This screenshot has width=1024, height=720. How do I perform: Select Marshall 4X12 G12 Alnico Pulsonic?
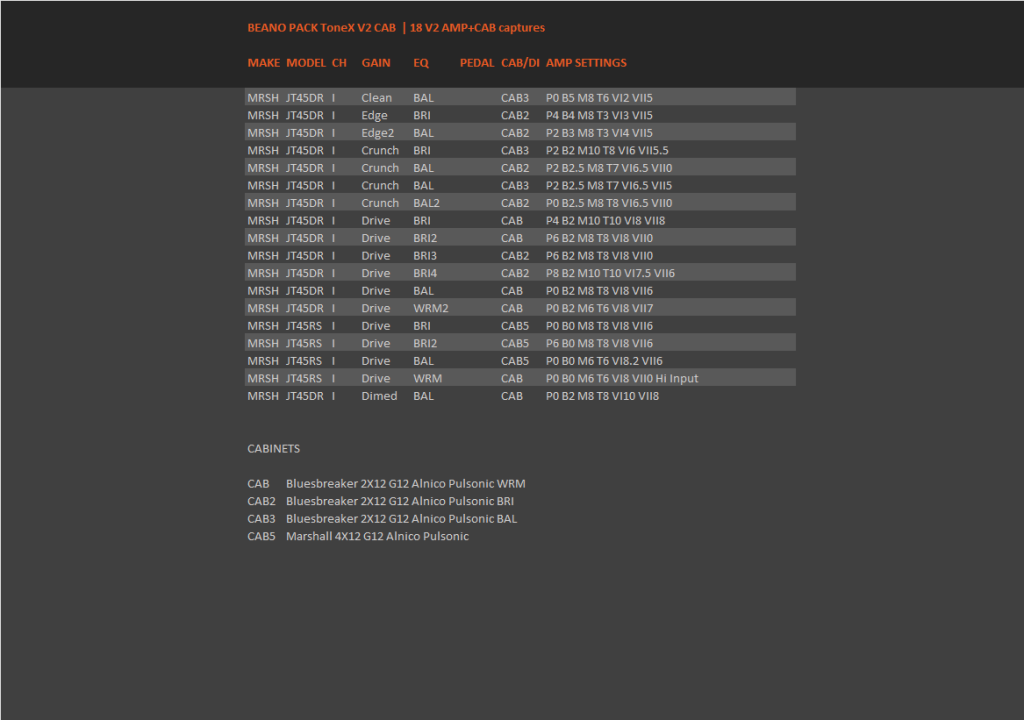377,536
